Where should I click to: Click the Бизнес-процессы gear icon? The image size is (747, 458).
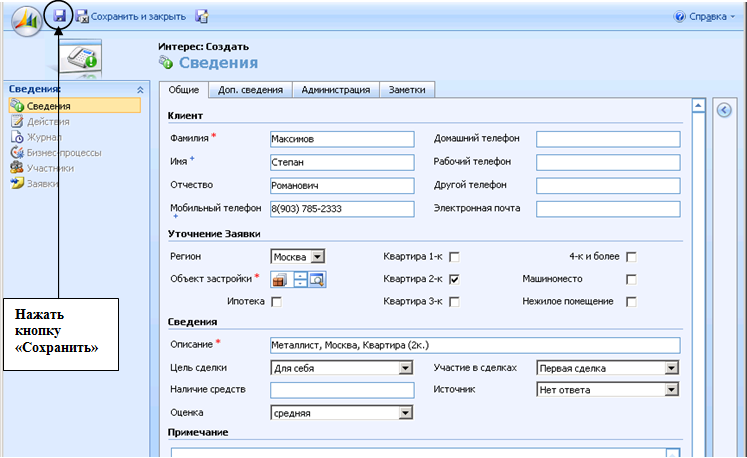[x=17, y=153]
